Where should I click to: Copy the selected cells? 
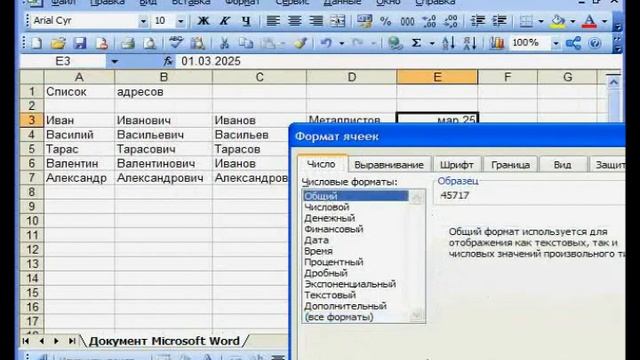pos(246,43)
